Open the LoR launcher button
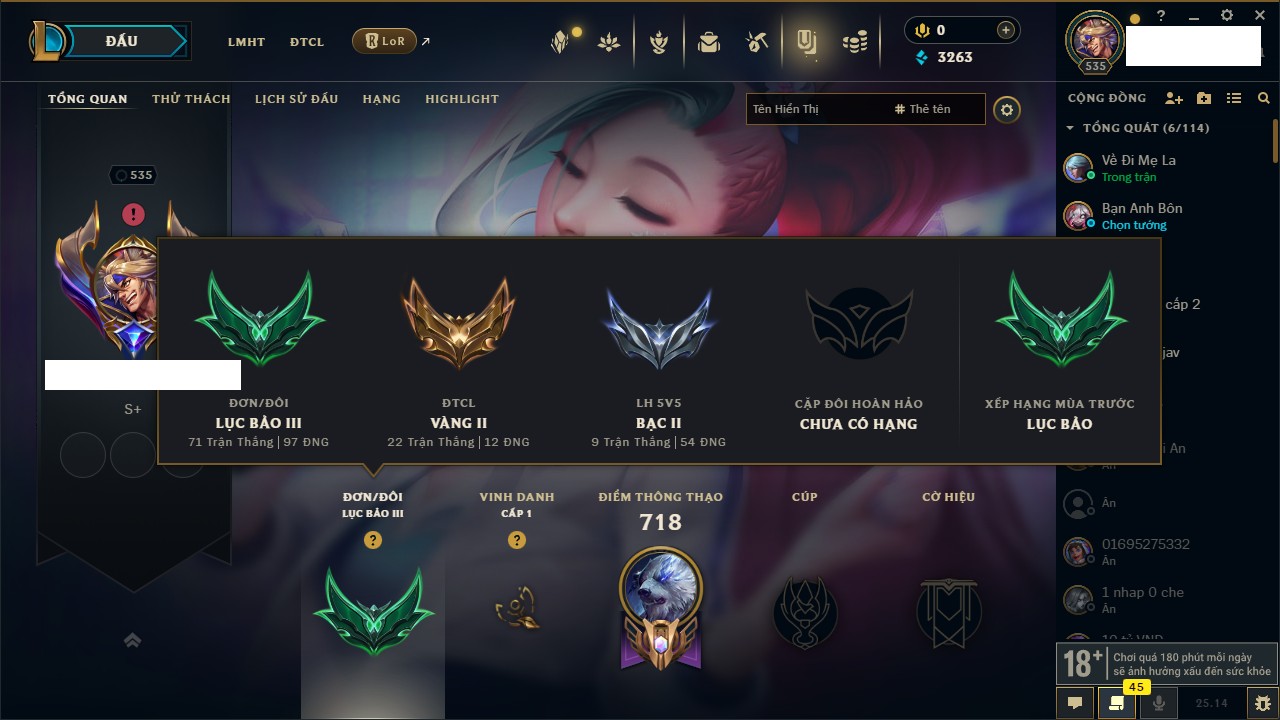 (384, 42)
